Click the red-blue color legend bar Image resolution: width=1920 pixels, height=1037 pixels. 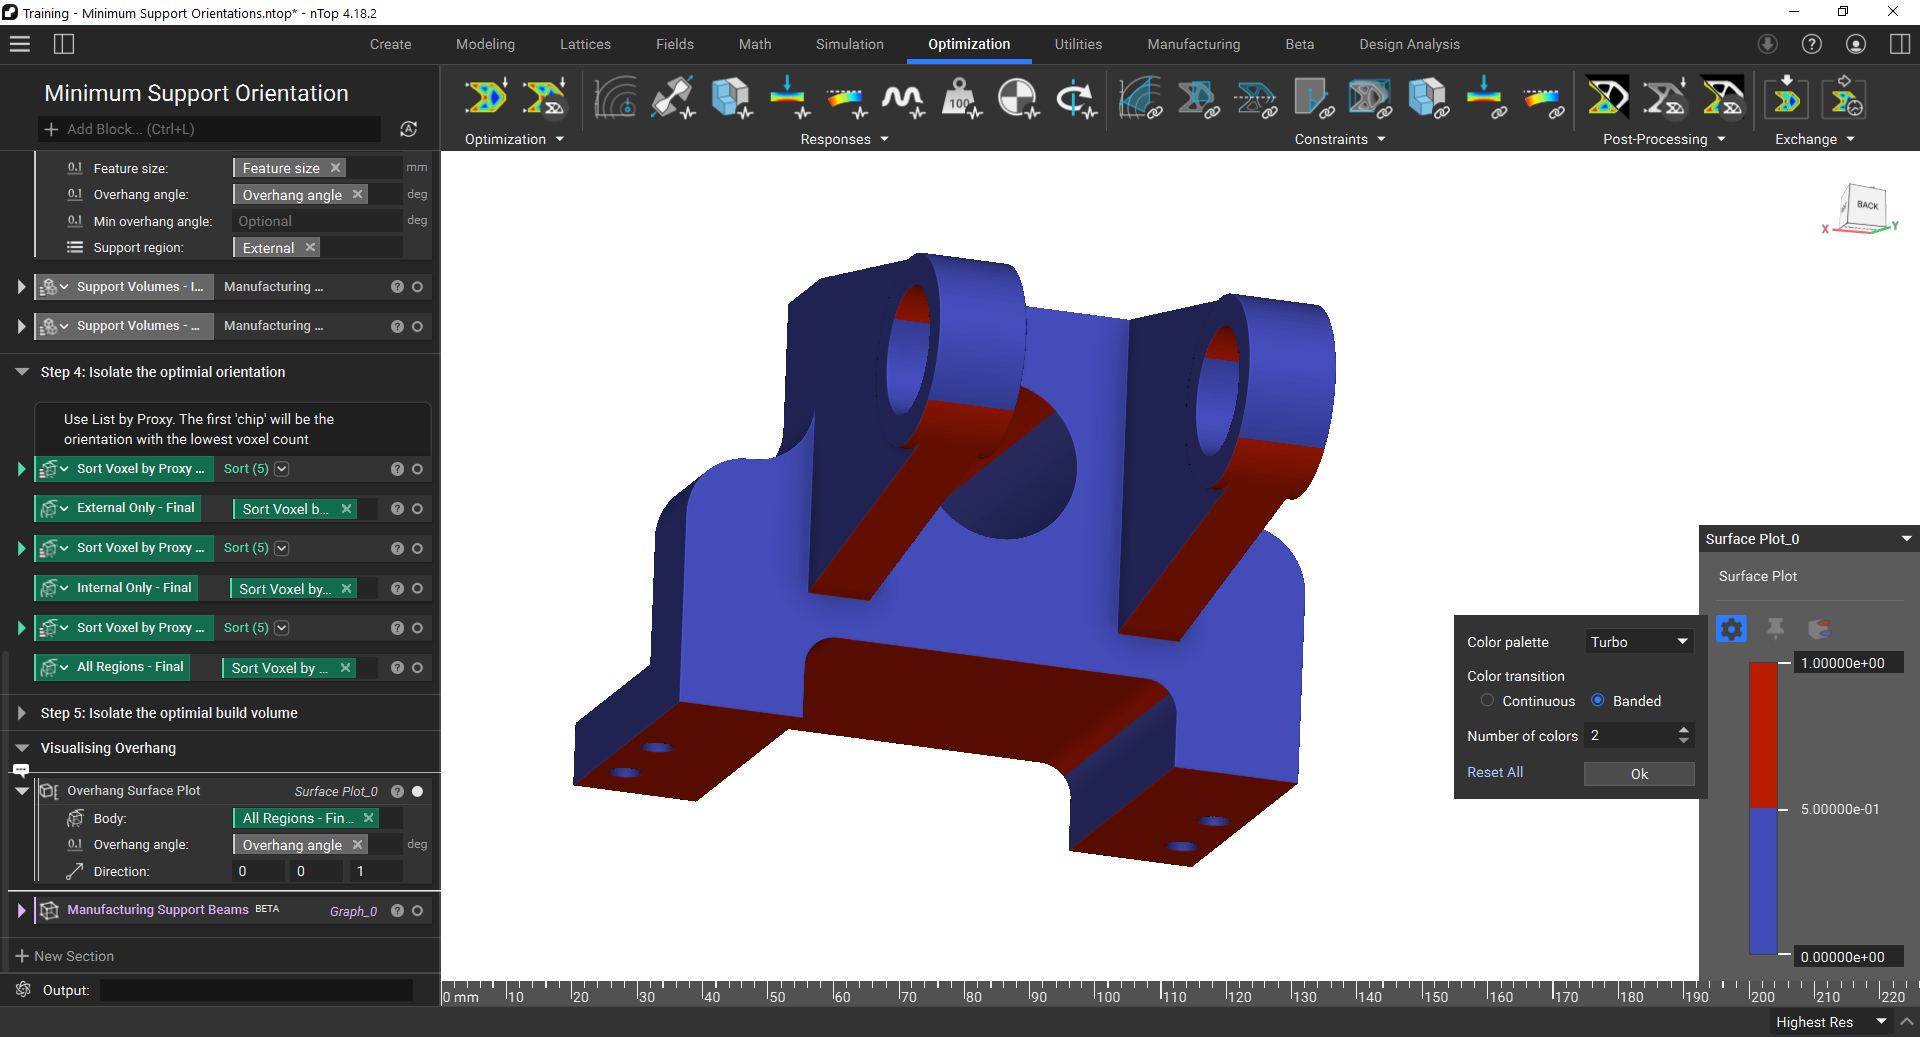pyautogui.click(x=1762, y=808)
